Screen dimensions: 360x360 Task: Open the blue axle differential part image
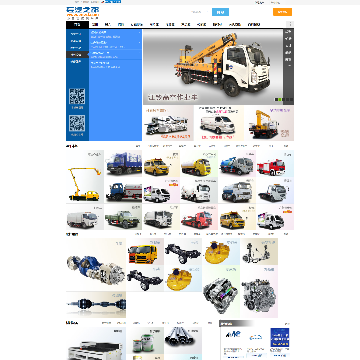[x=96, y=265]
